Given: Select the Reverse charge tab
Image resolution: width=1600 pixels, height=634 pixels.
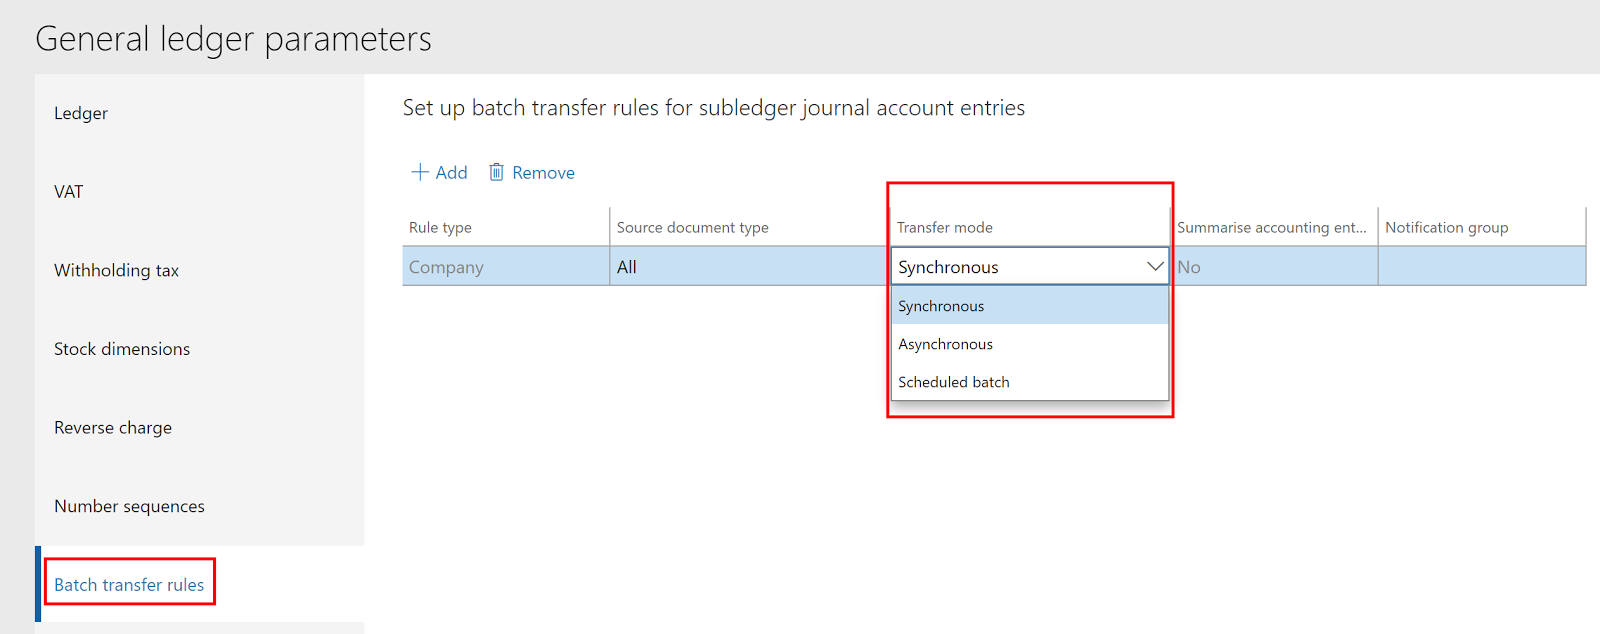Looking at the screenshot, I should (113, 428).
